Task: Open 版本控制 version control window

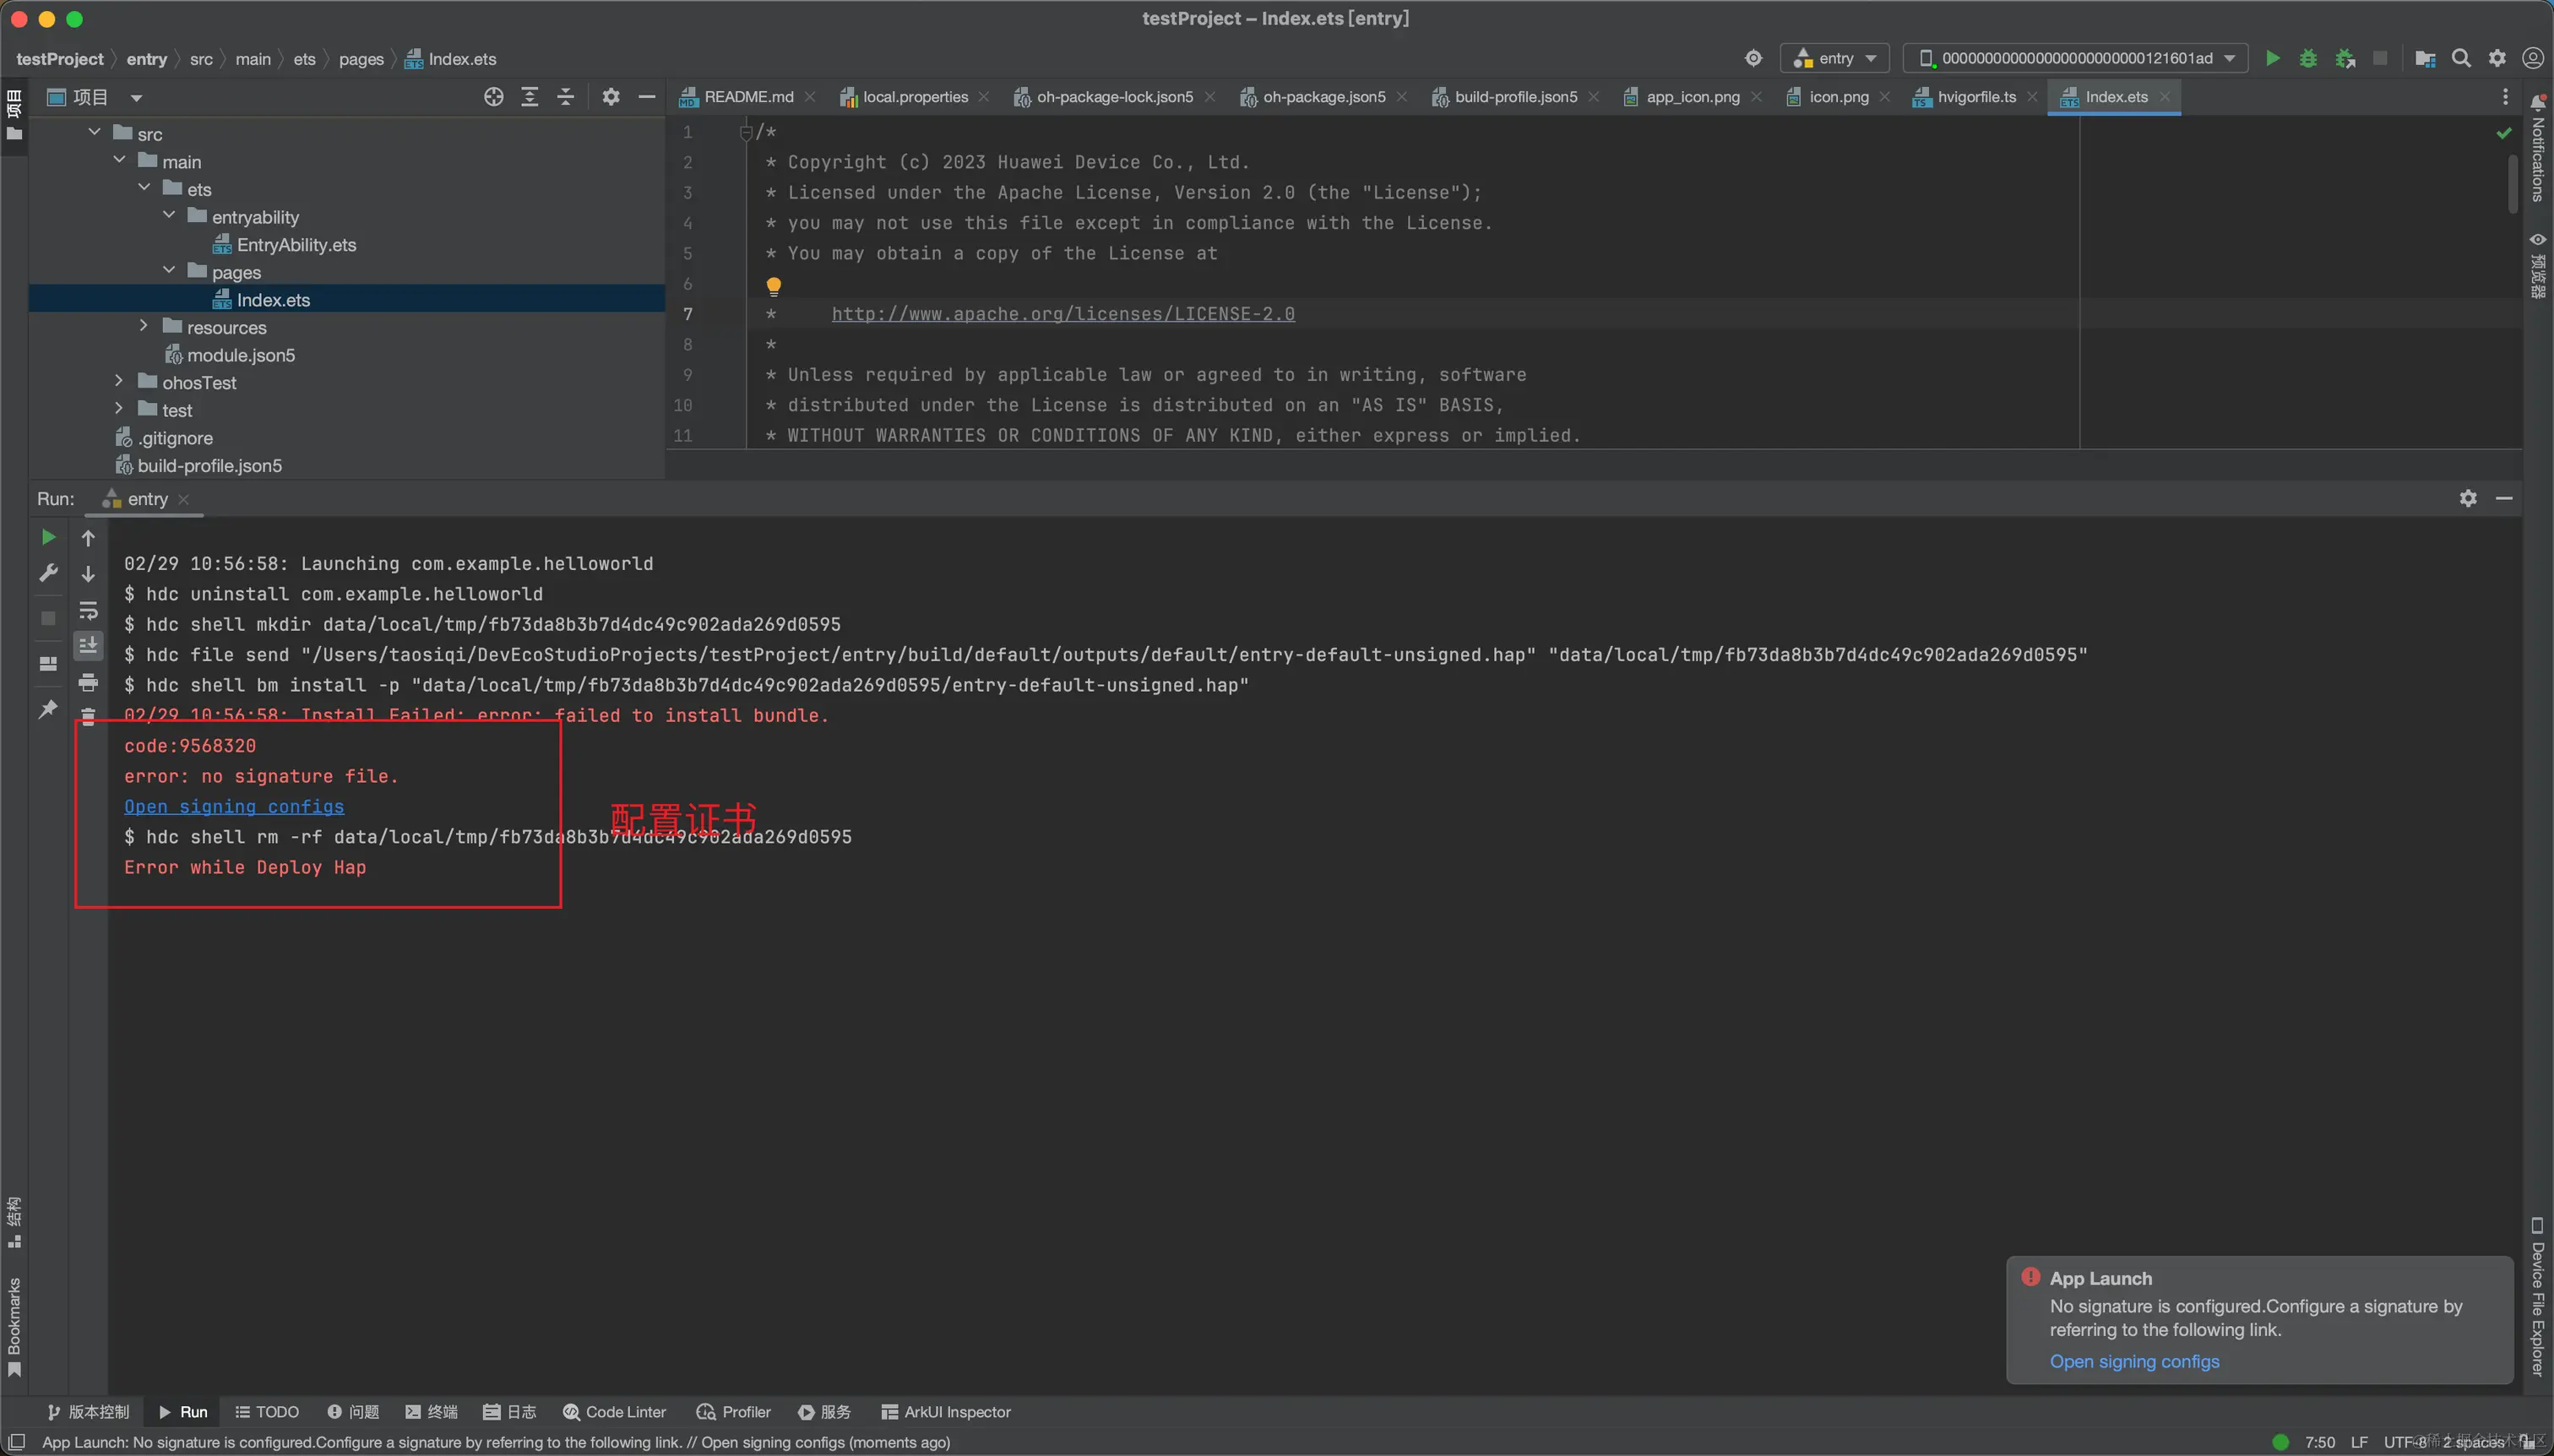Action: tap(88, 1411)
